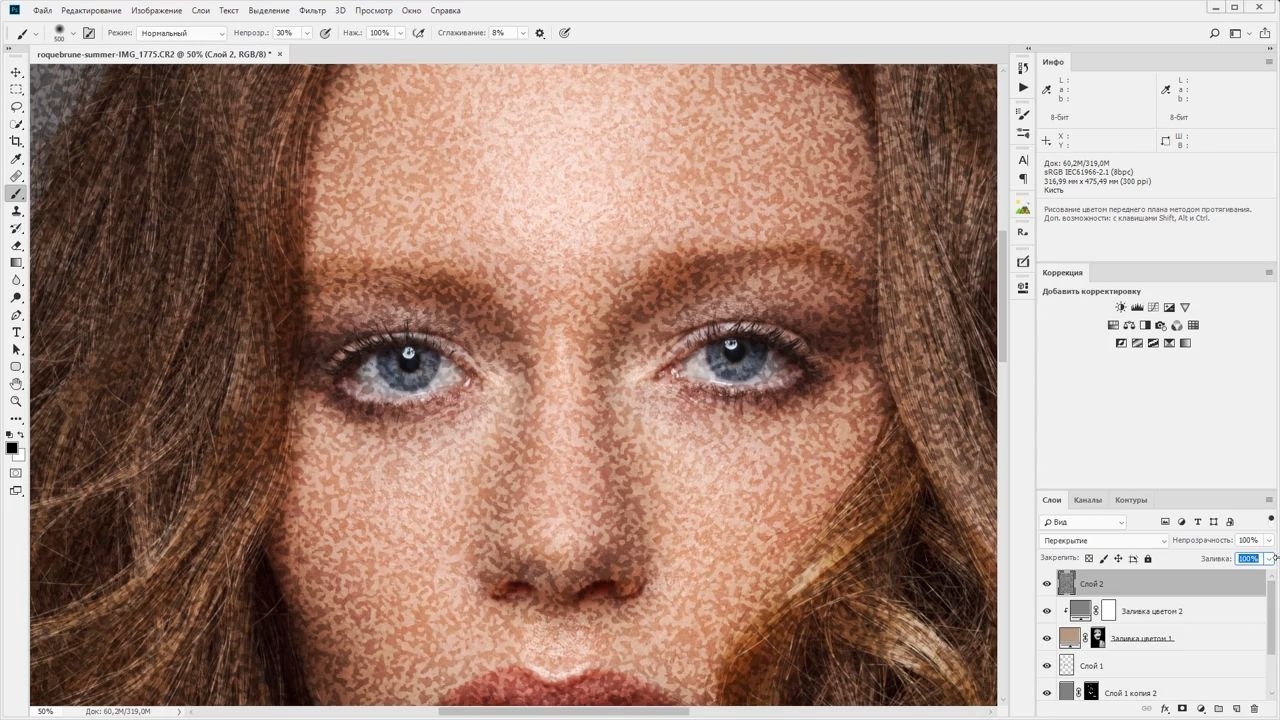
Task: Click the Заливка цветом 2 mask thumbnail
Action: click(x=1108, y=611)
